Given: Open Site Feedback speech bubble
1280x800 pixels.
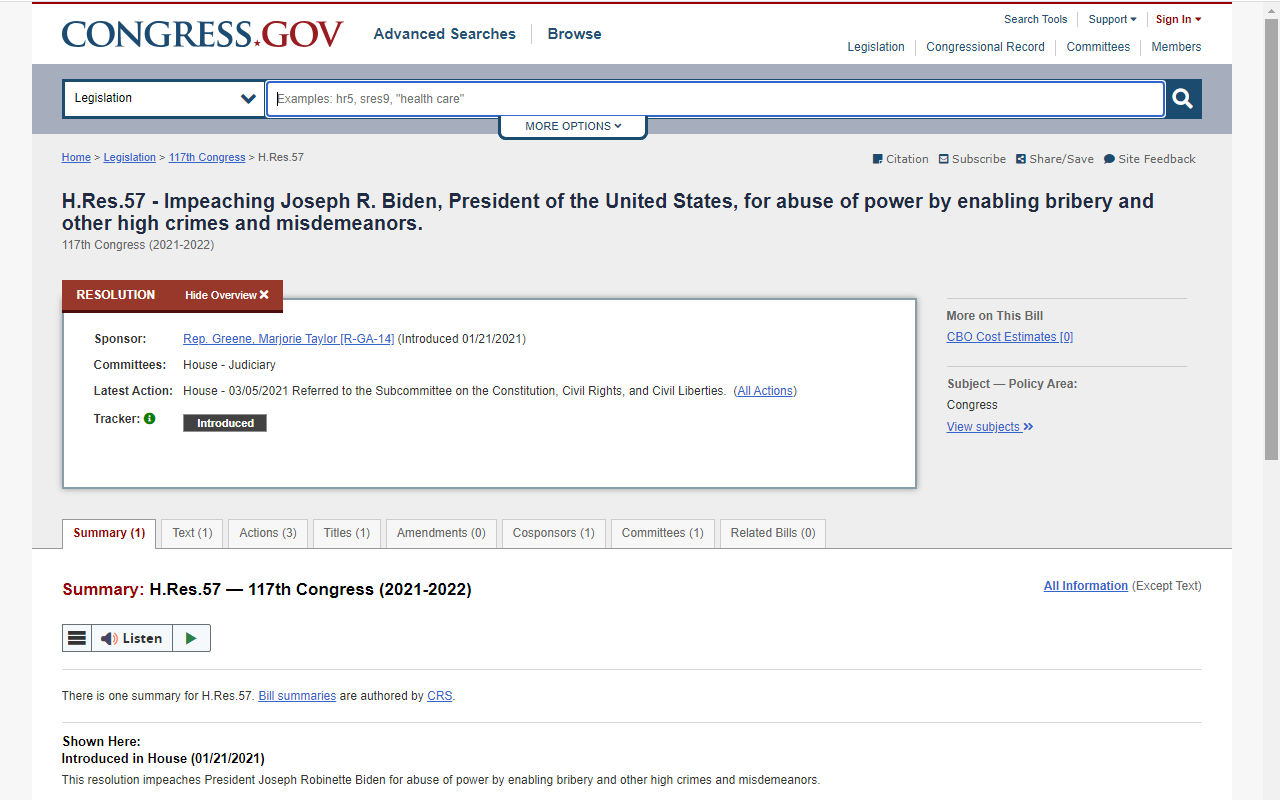Looking at the screenshot, I should click(1110, 159).
